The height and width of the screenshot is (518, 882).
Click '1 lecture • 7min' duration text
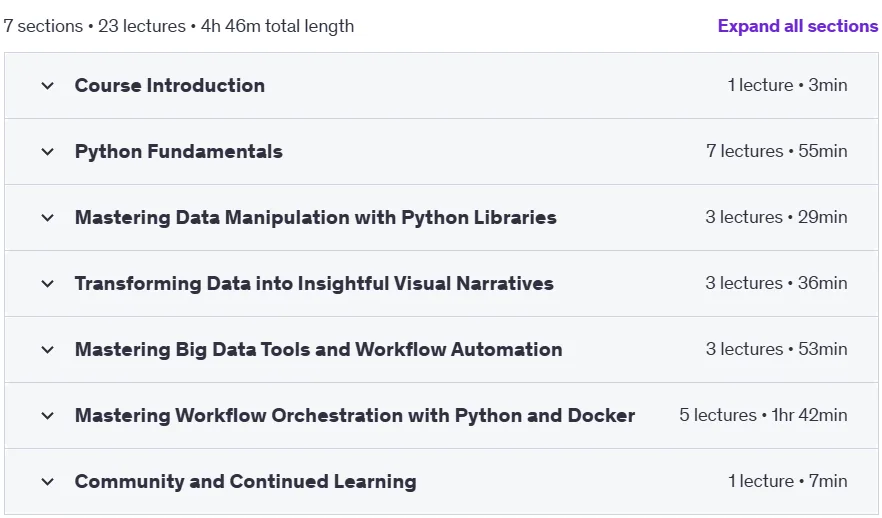point(788,481)
